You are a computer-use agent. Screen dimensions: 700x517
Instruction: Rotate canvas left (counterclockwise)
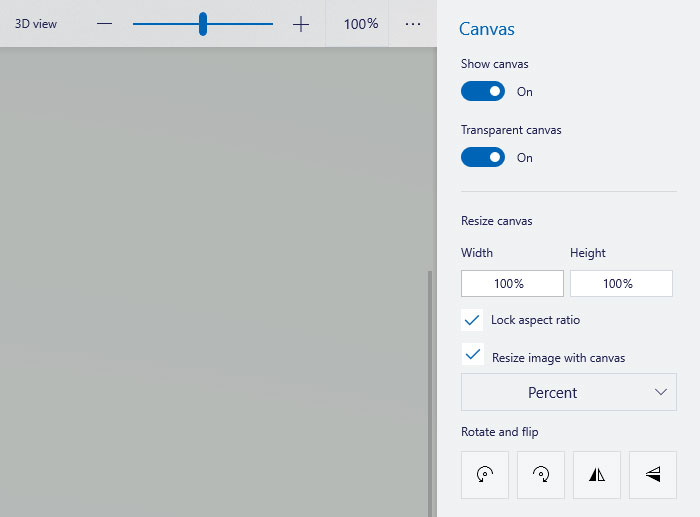point(485,475)
